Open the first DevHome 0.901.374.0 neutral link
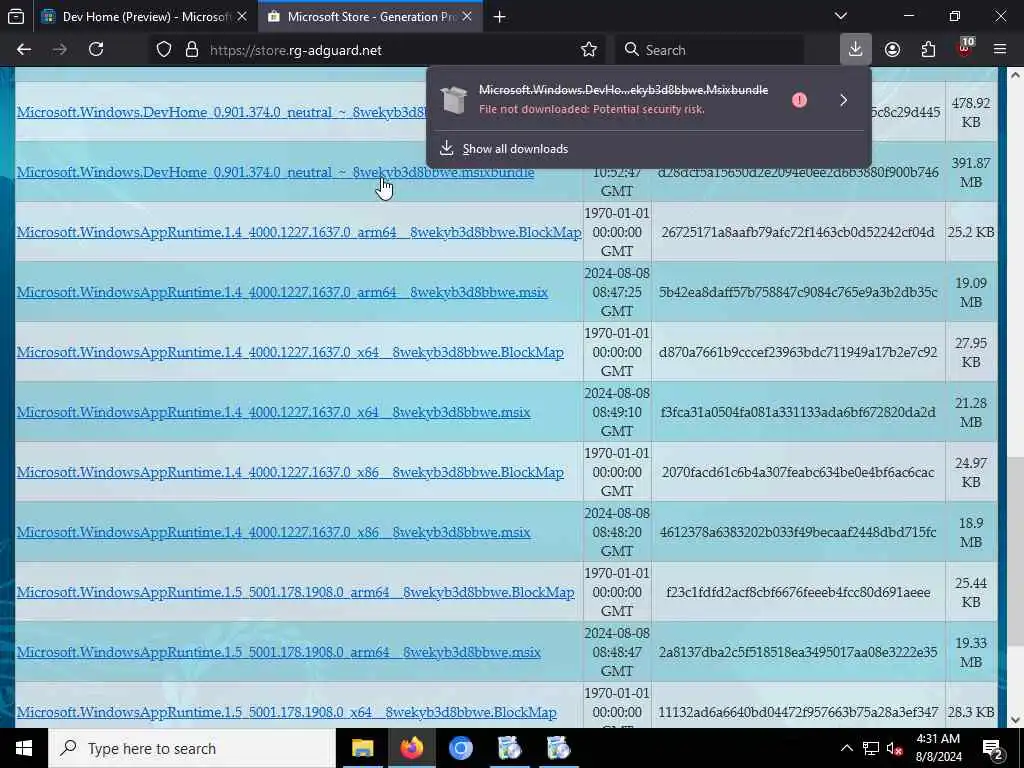This screenshot has width=1024, height=768. point(221,112)
